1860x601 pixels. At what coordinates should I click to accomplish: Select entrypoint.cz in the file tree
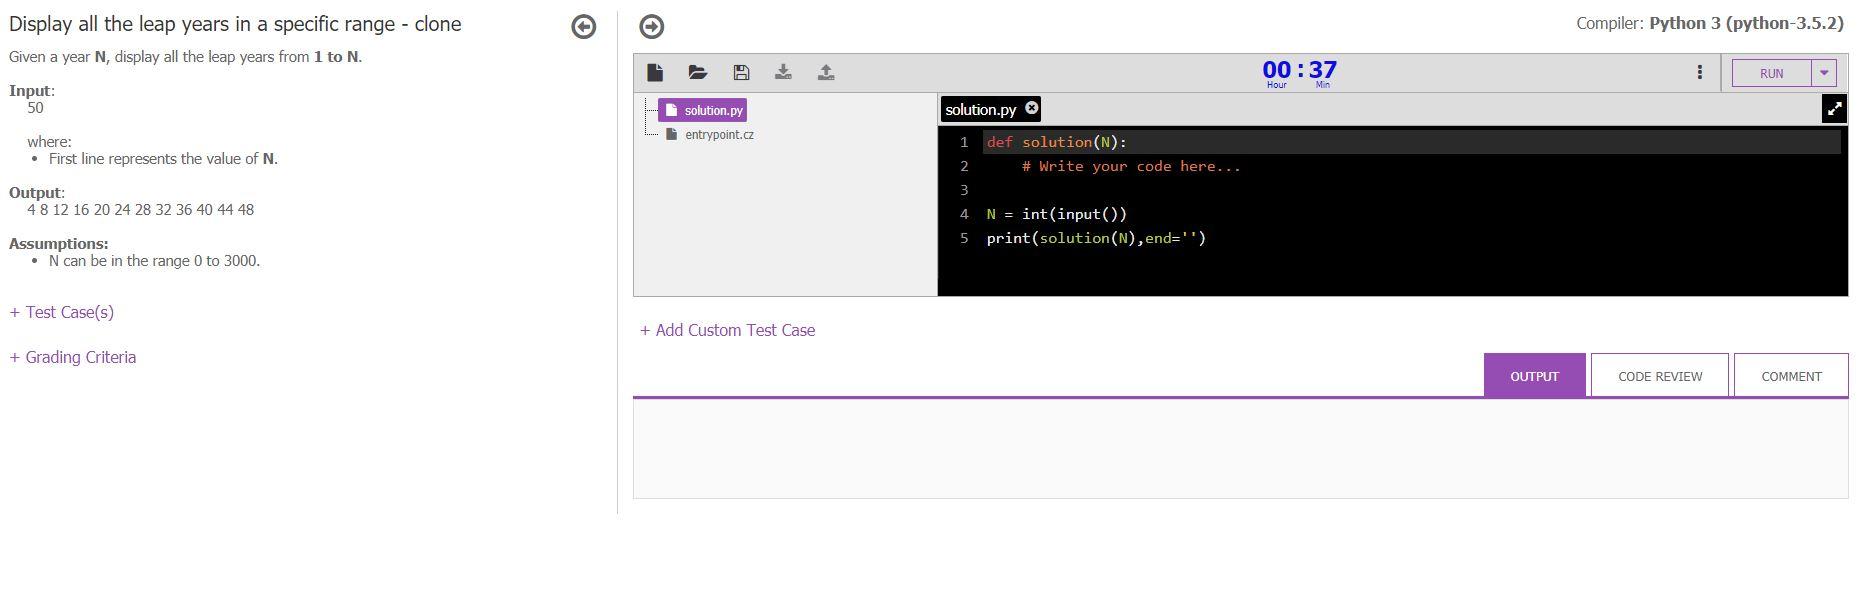(710, 135)
